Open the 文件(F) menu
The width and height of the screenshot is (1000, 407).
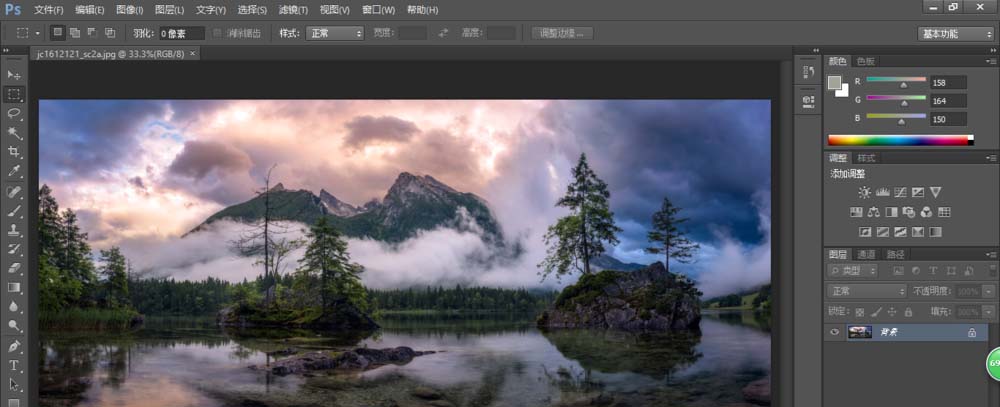[x=48, y=10]
